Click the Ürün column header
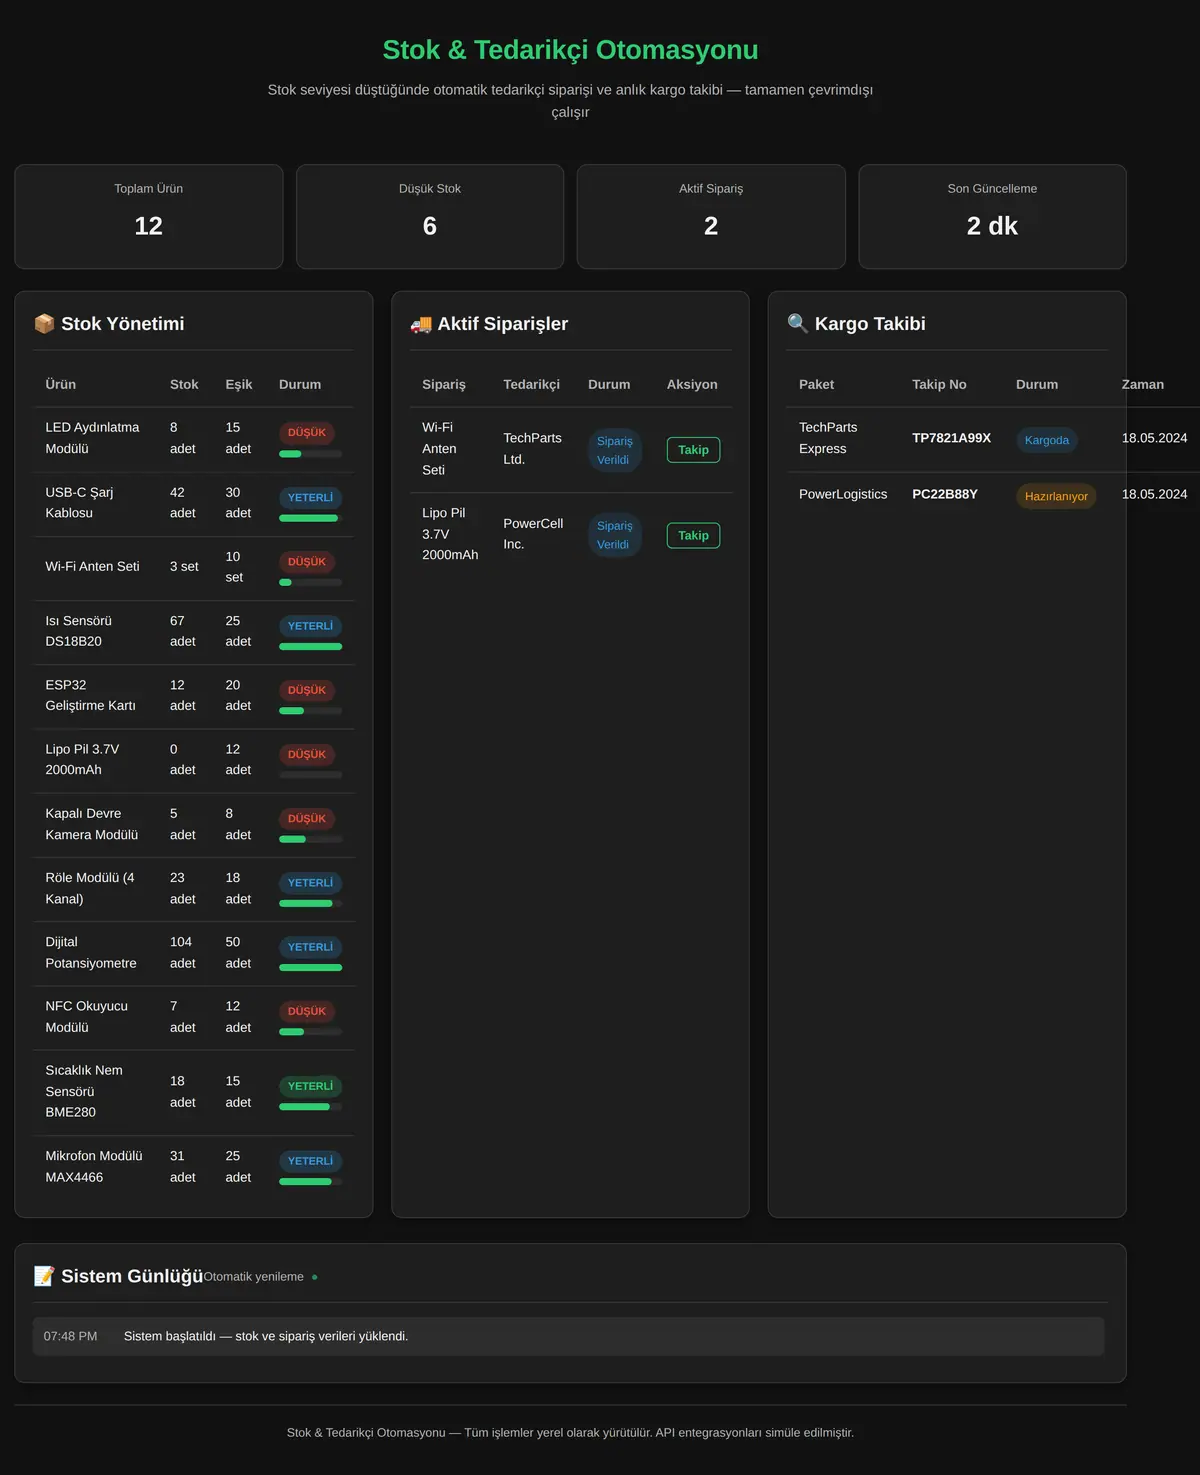 (61, 384)
